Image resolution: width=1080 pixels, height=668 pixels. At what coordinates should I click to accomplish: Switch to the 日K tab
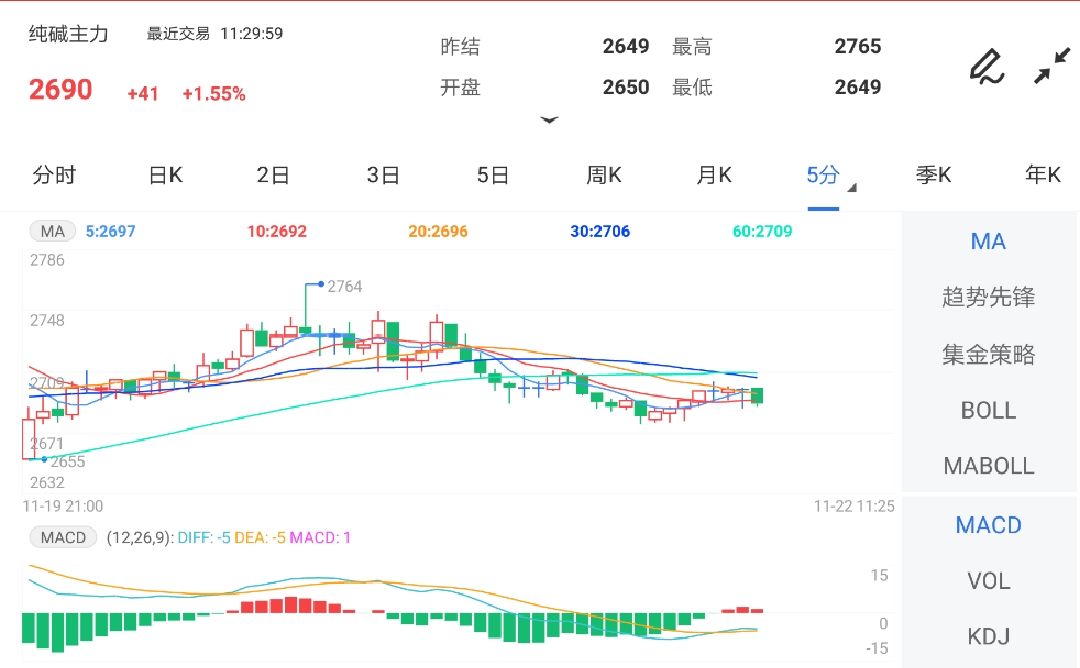[165, 175]
